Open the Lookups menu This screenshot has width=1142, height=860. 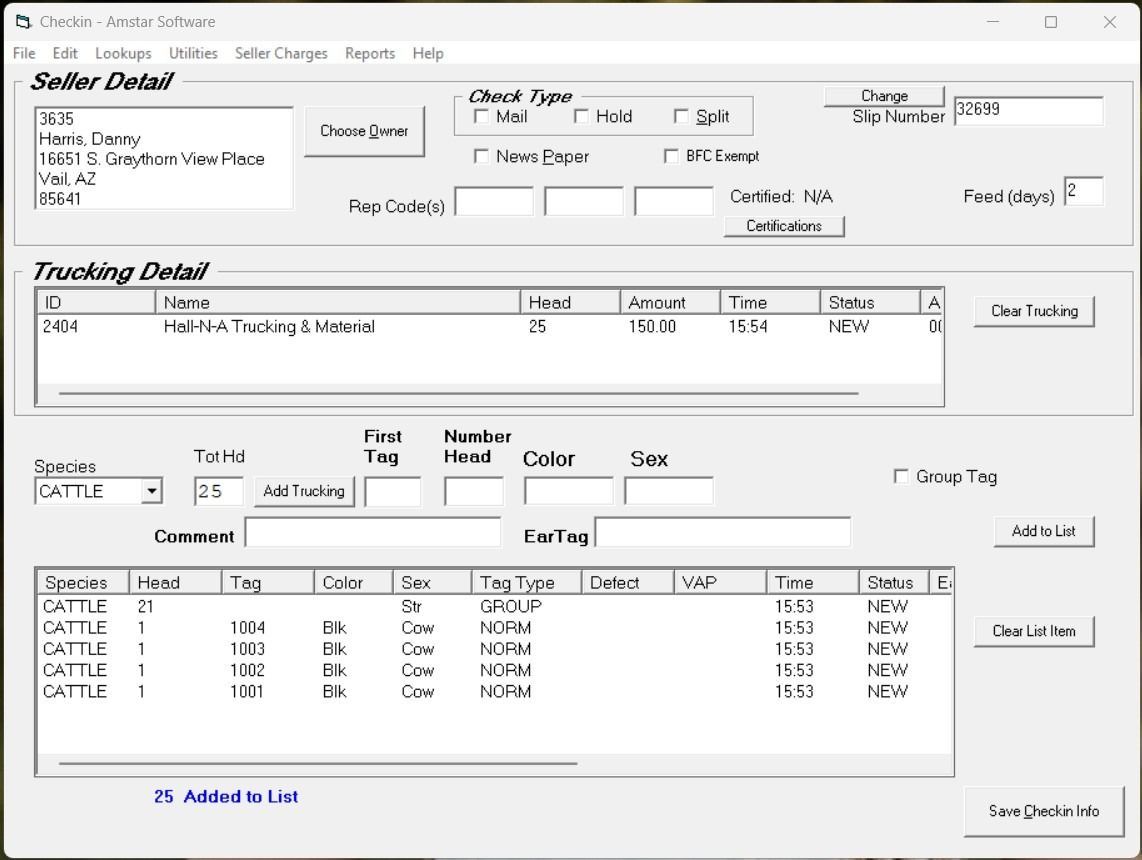pyautogui.click(x=123, y=53)
